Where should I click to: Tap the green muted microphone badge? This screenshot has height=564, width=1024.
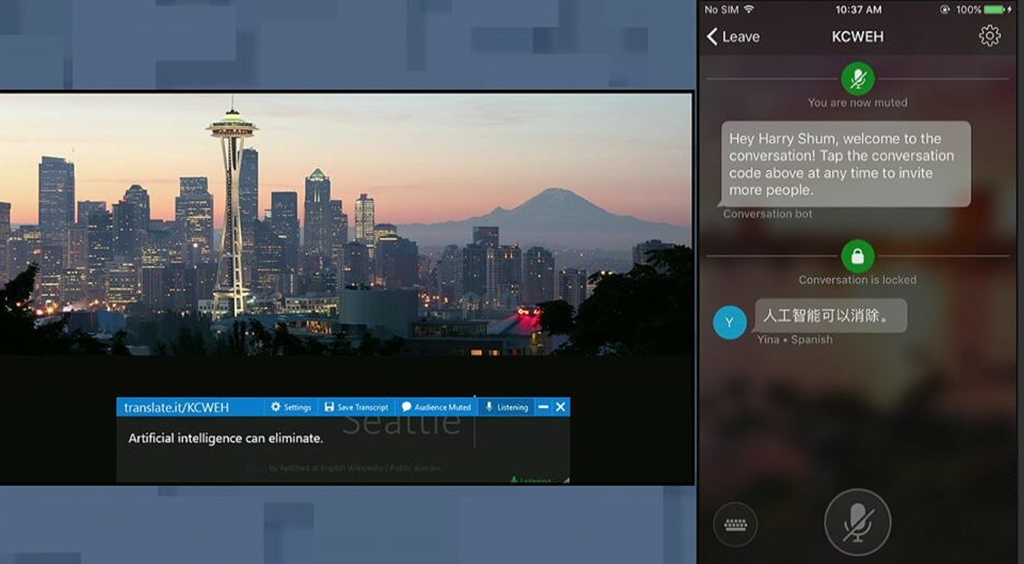pyautogui.click(x=857, y=79)
